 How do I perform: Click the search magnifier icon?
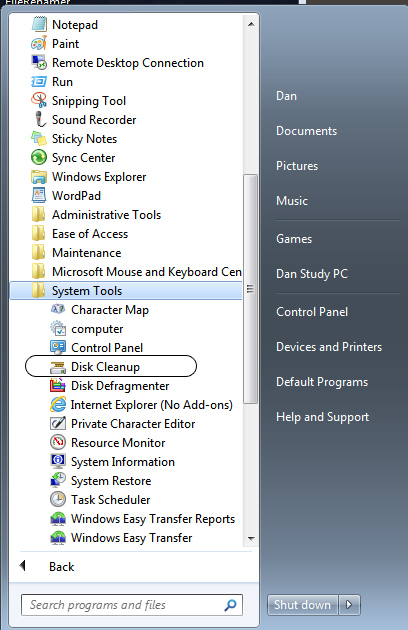(x=230, y=605)
